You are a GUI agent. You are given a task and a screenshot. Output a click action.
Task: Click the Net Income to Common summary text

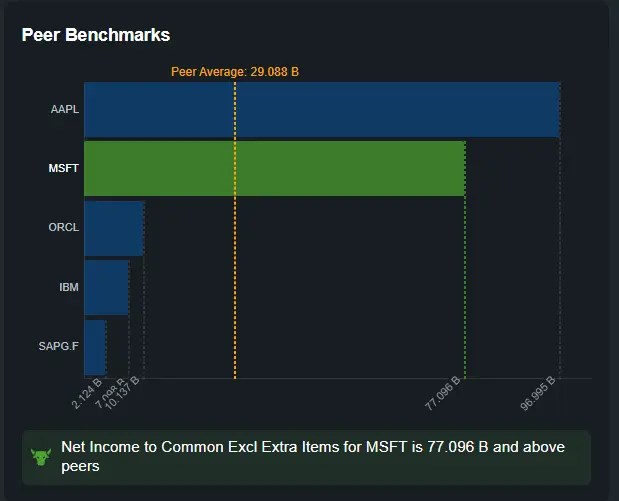313,457
